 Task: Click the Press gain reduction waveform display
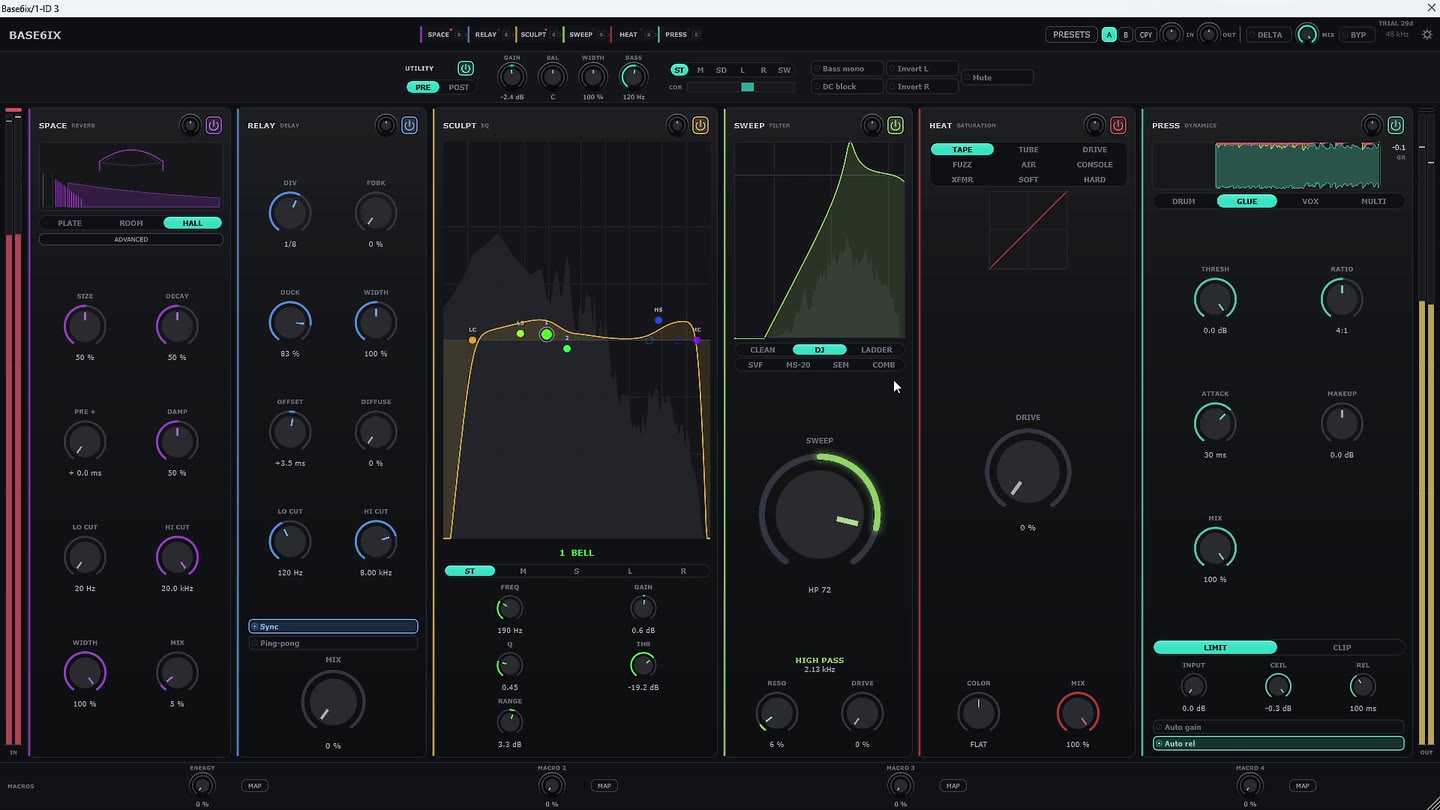coord(1267,165)
